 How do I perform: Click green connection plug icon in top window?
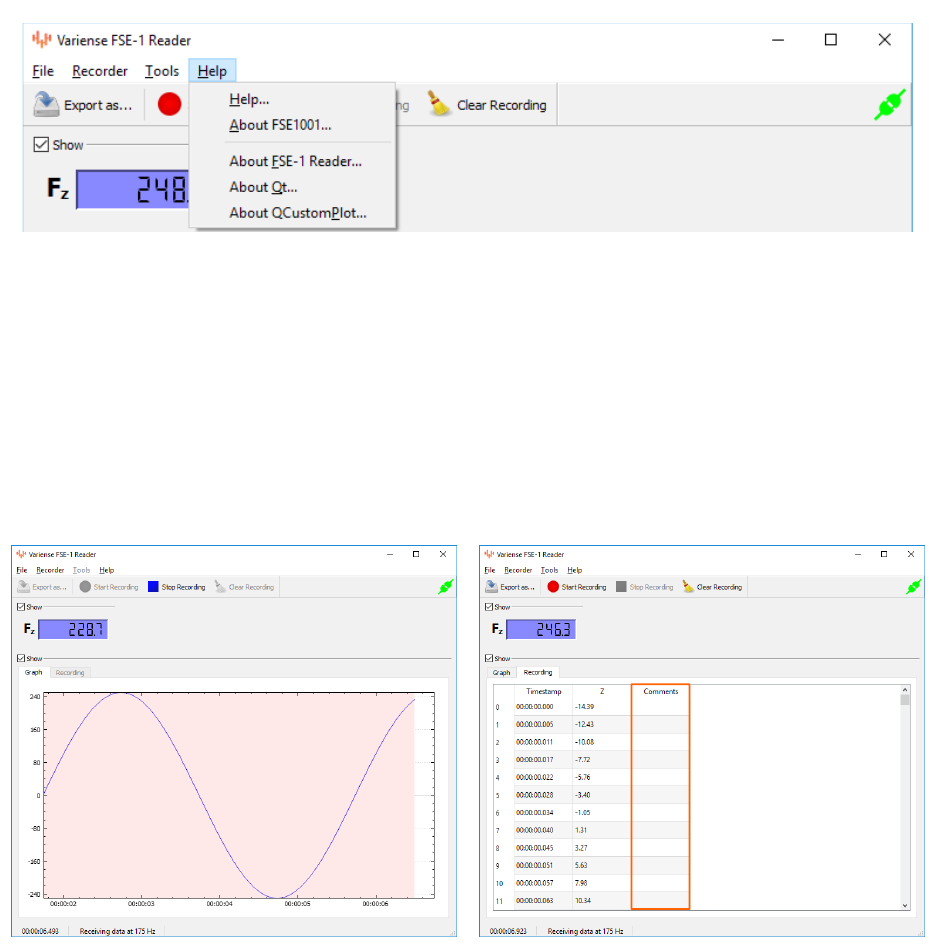[890, 104]
